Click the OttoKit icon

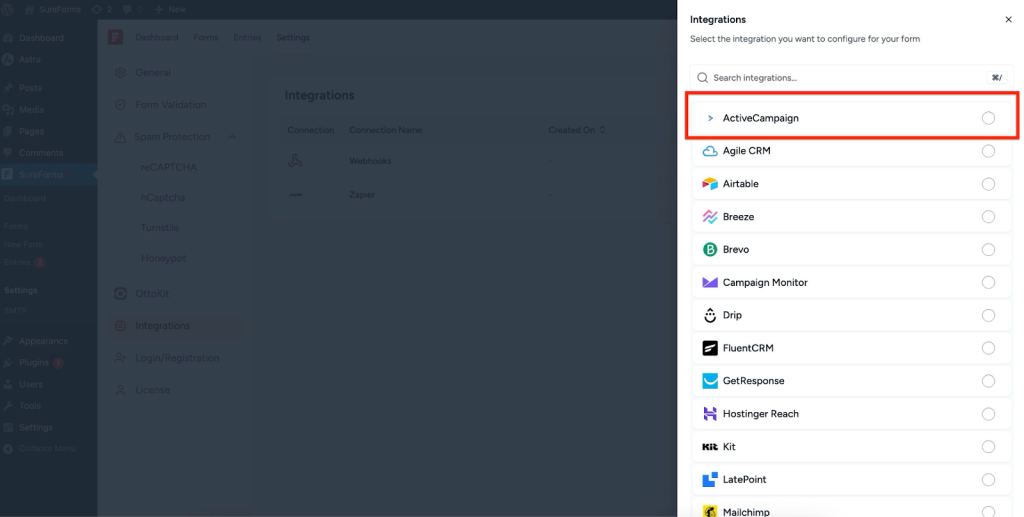(x=120, y=294)
